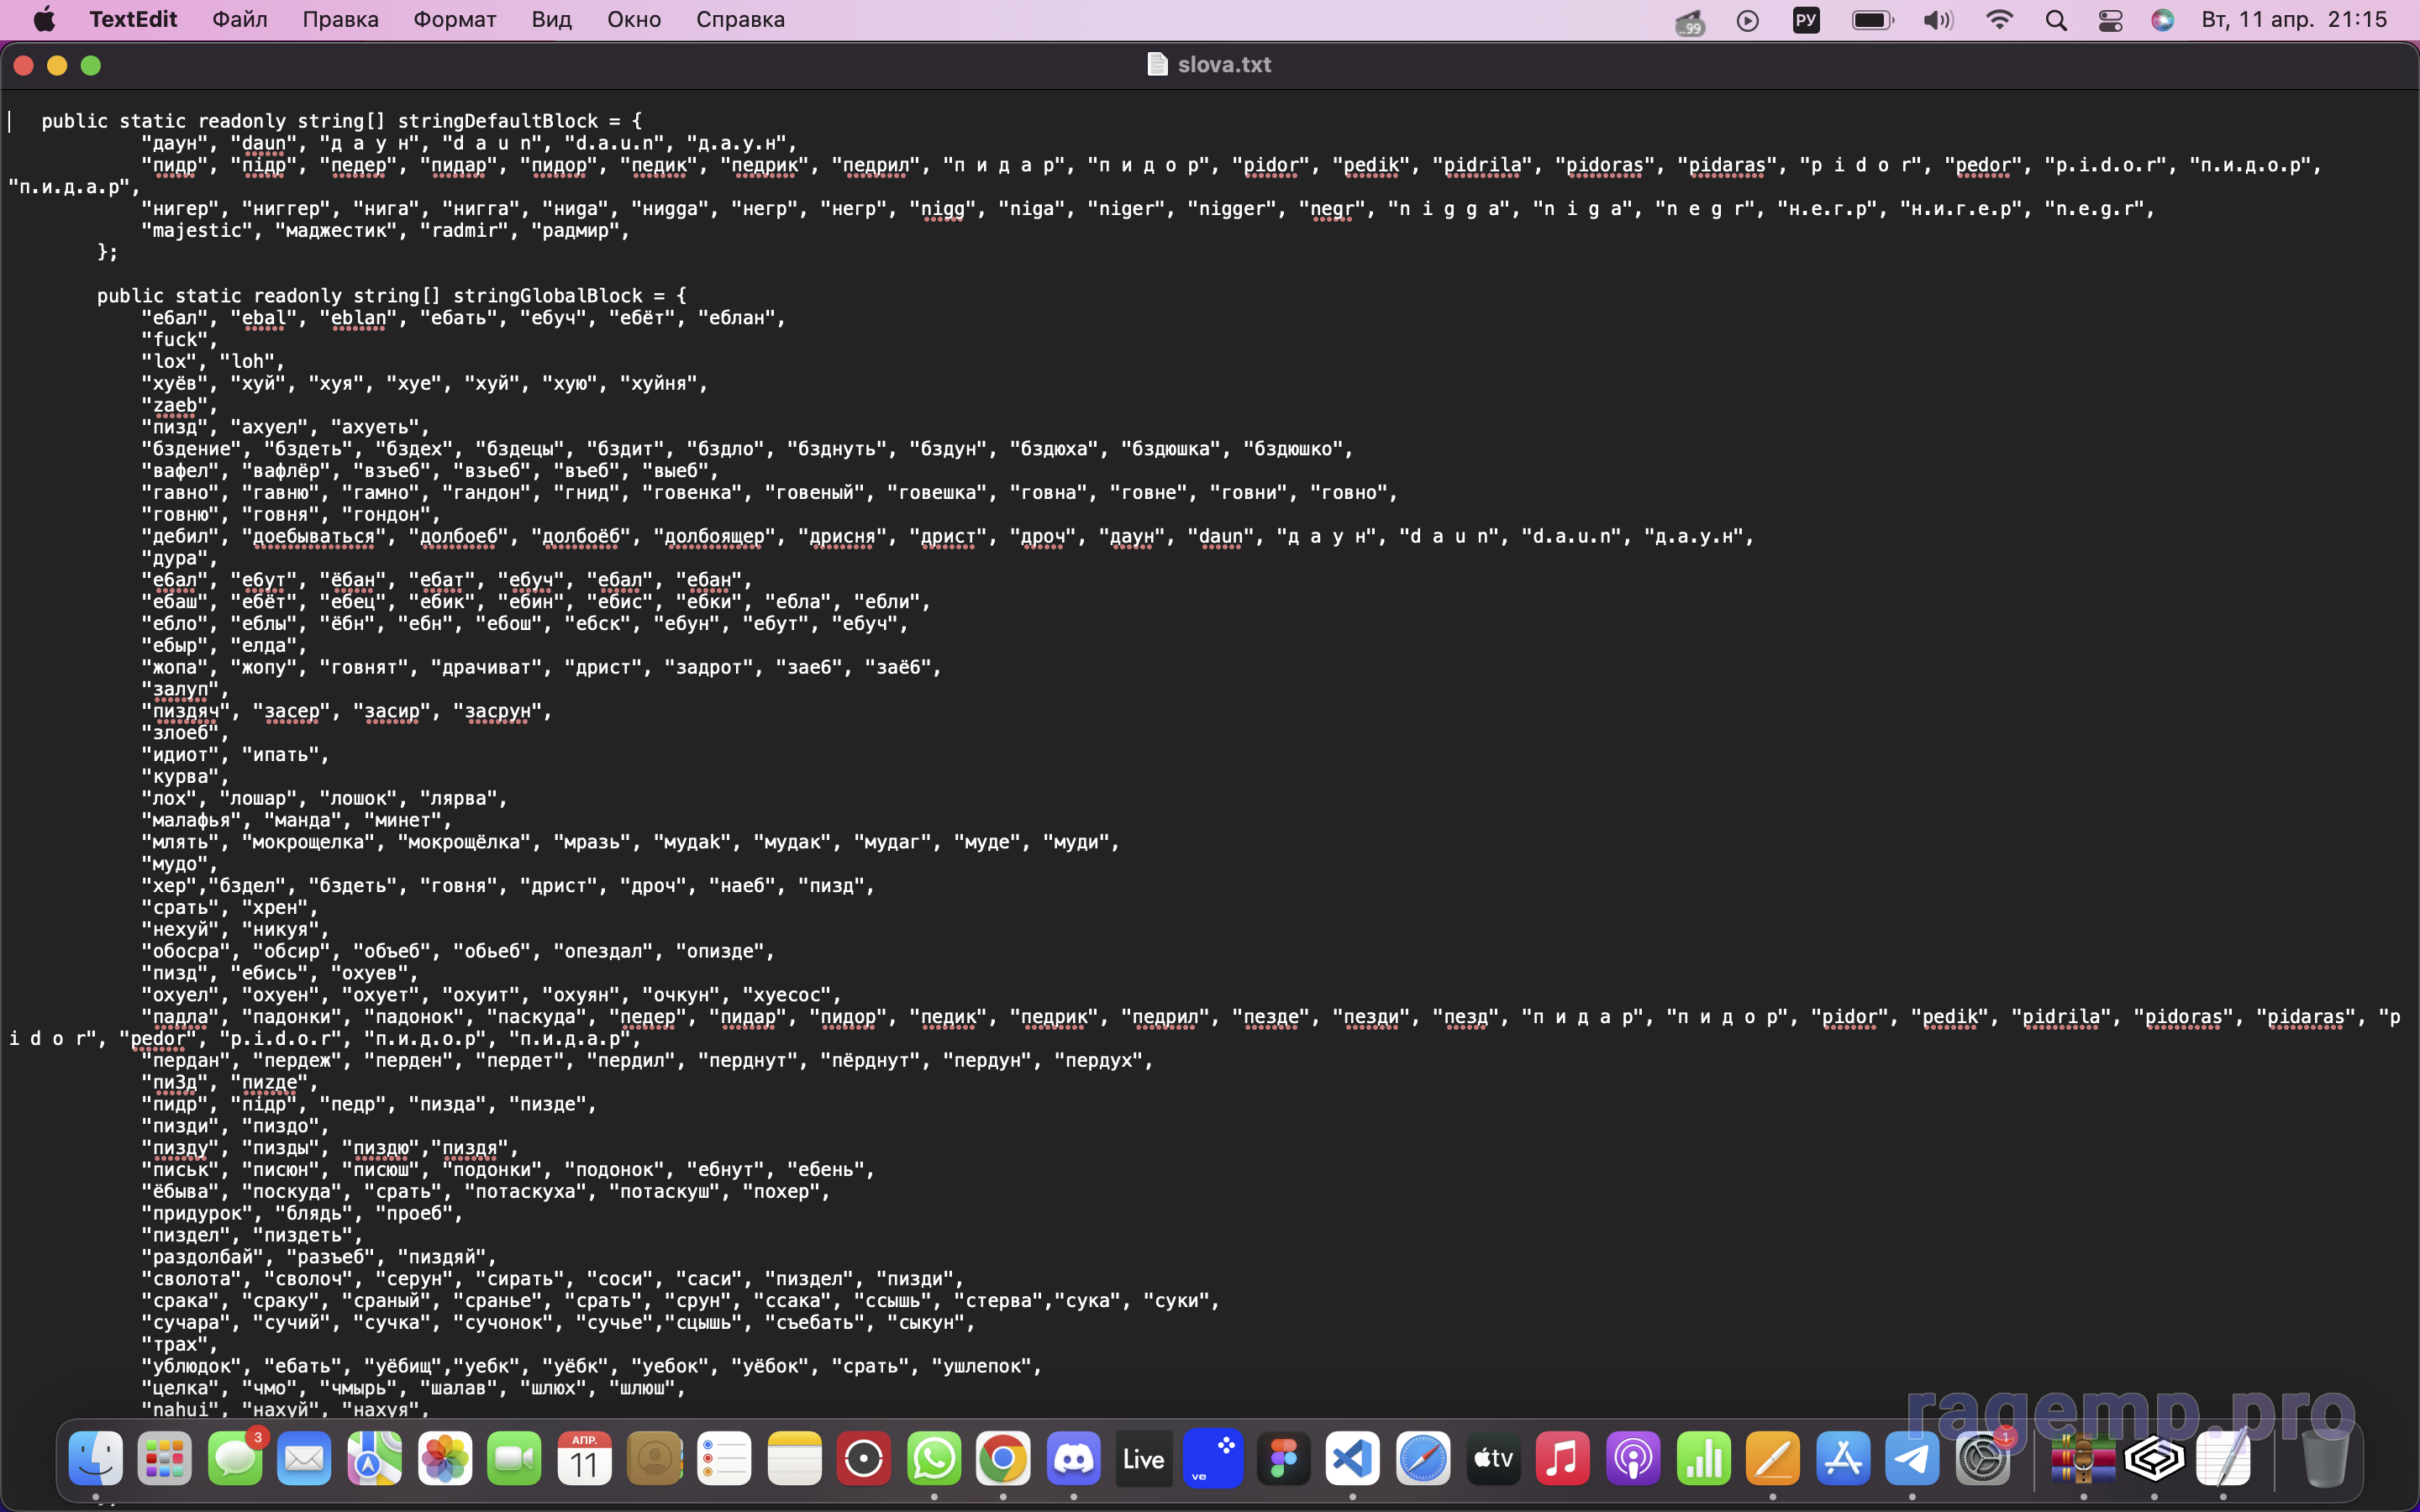Open Launchpad in the dock
The width and height of the screenshot is (2420, 1512).
[165, 1459]
